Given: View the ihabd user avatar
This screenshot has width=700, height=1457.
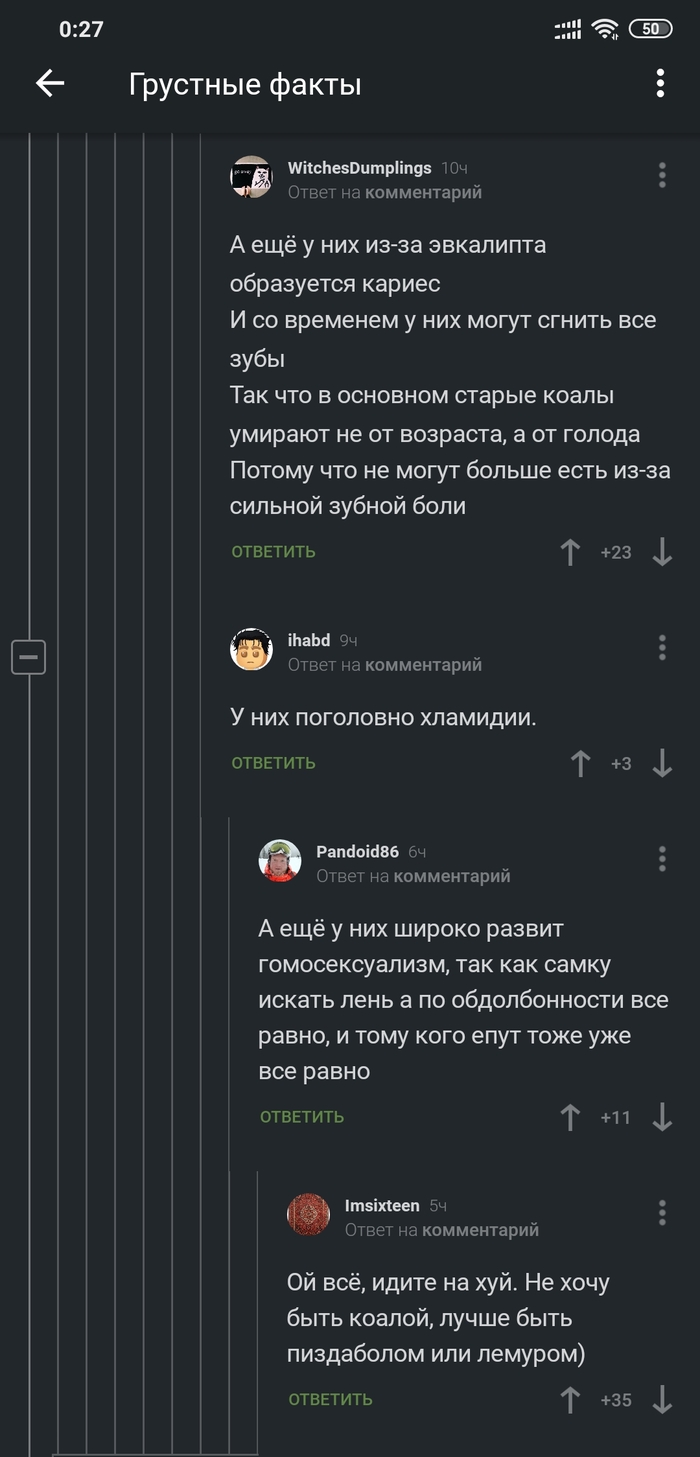Looking at the screenshot, I should point(251,650).
